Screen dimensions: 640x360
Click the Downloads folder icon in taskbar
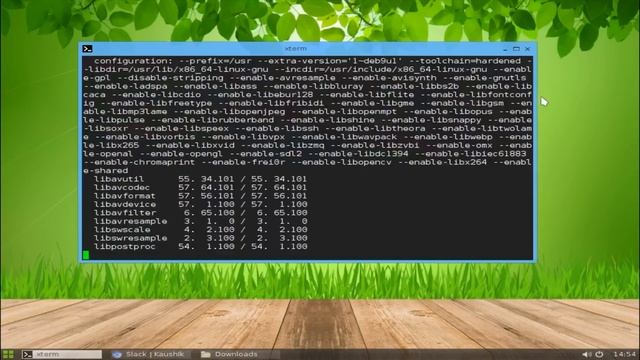click(206, 354)
